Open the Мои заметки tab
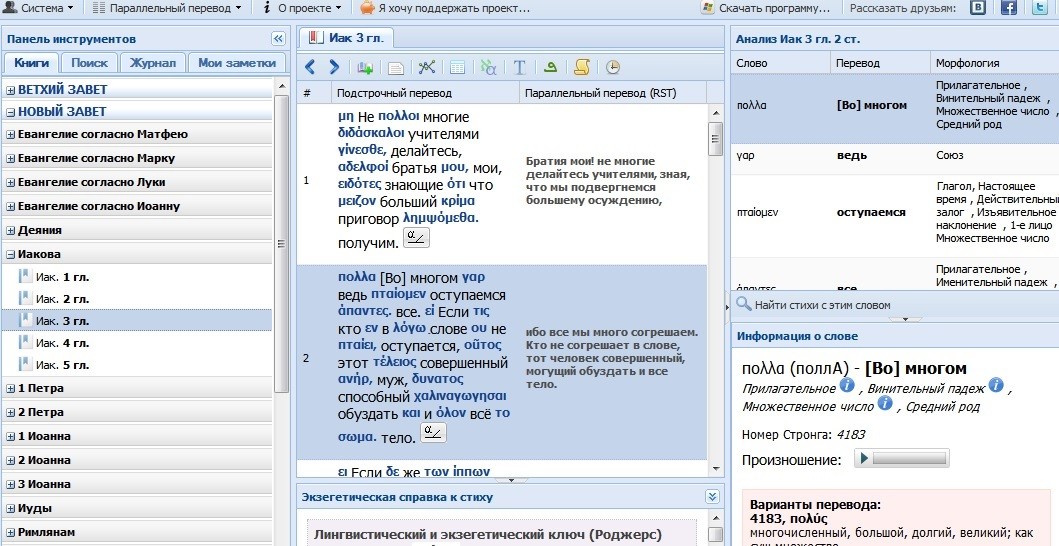The height and width of the screenshot is (546, 1059). 236,63
